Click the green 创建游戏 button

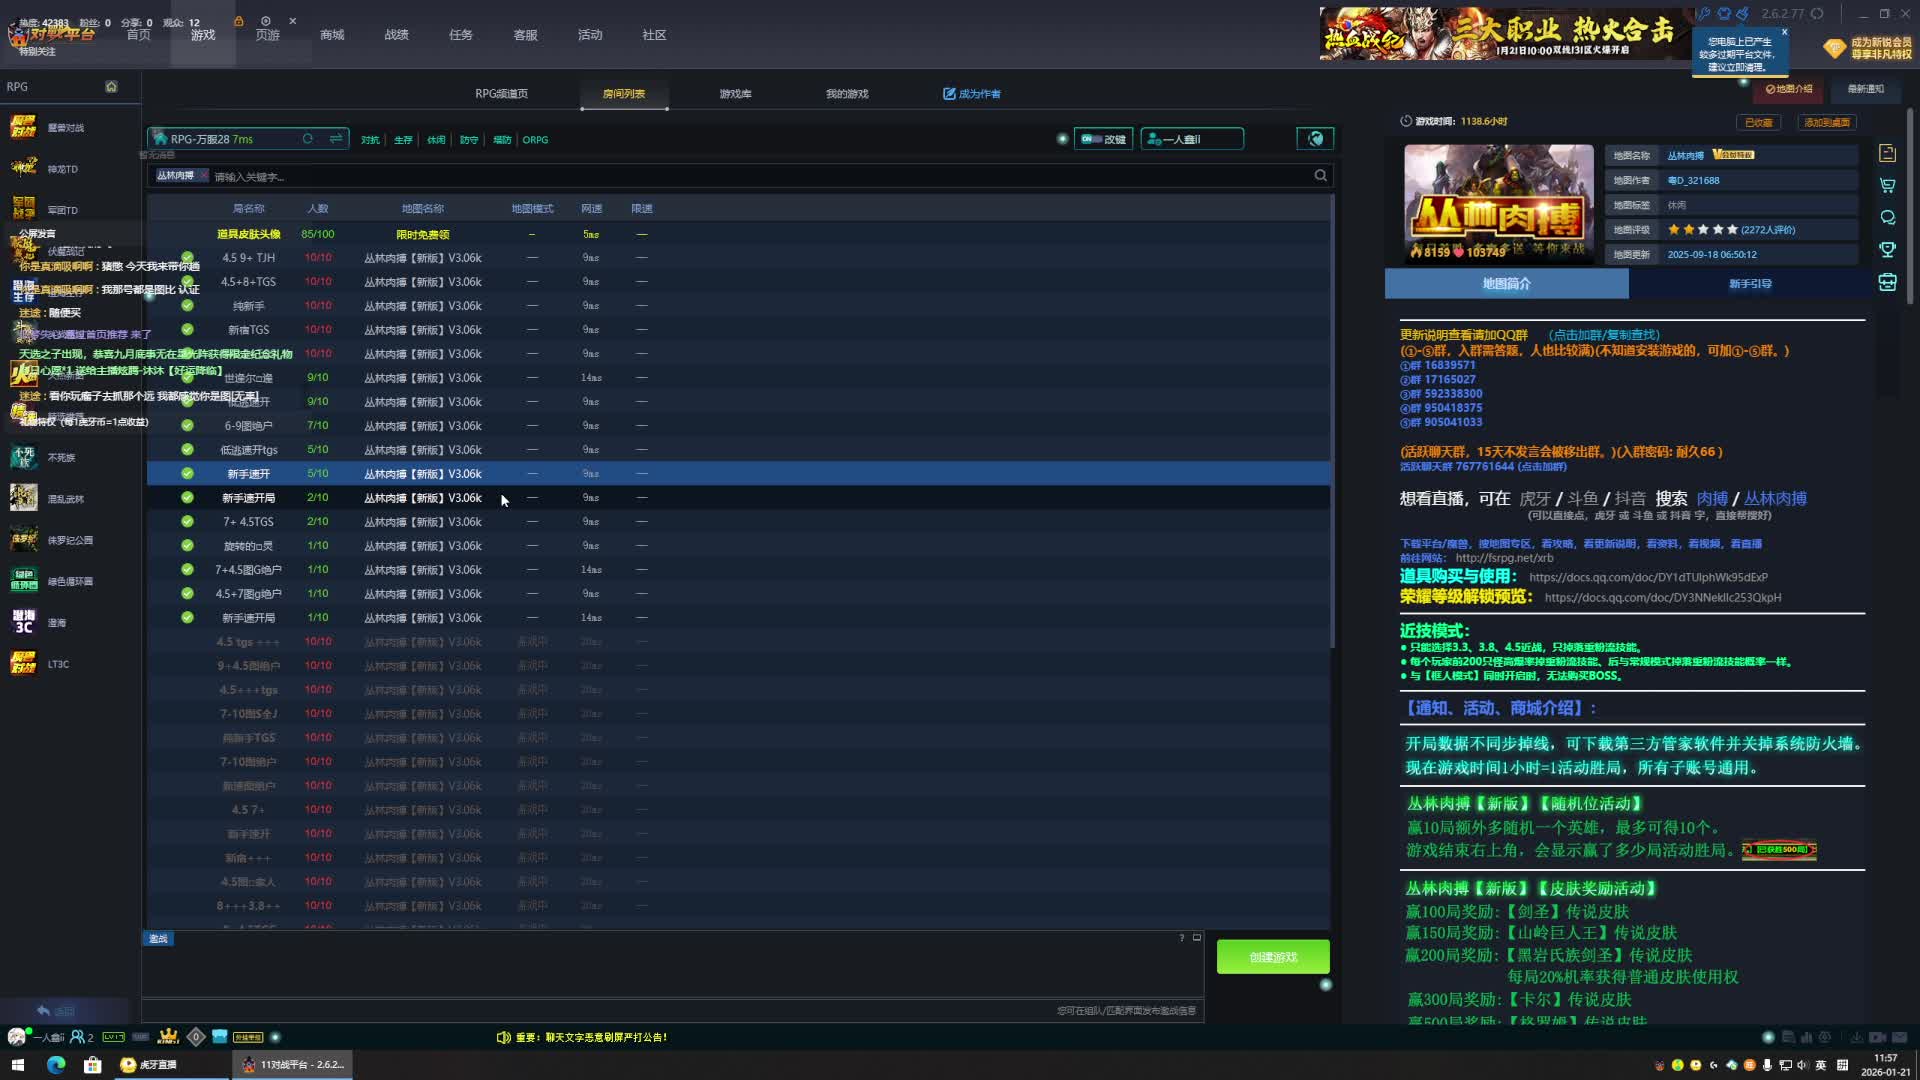tap(1272, 957)
